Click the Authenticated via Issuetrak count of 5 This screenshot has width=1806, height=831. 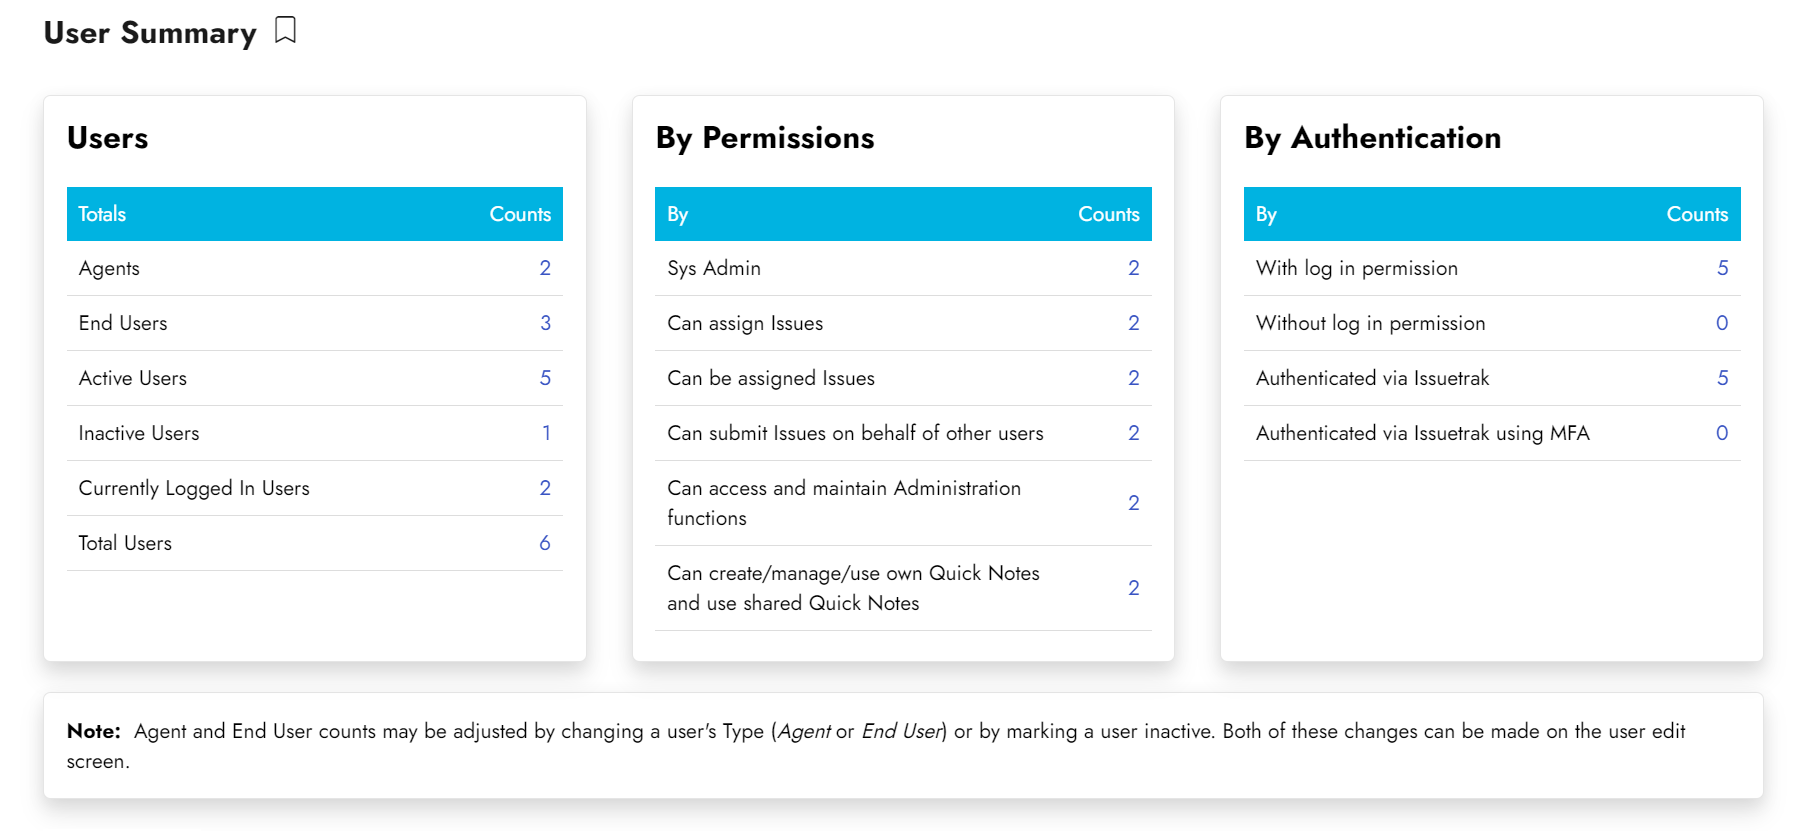point(1722,378)
